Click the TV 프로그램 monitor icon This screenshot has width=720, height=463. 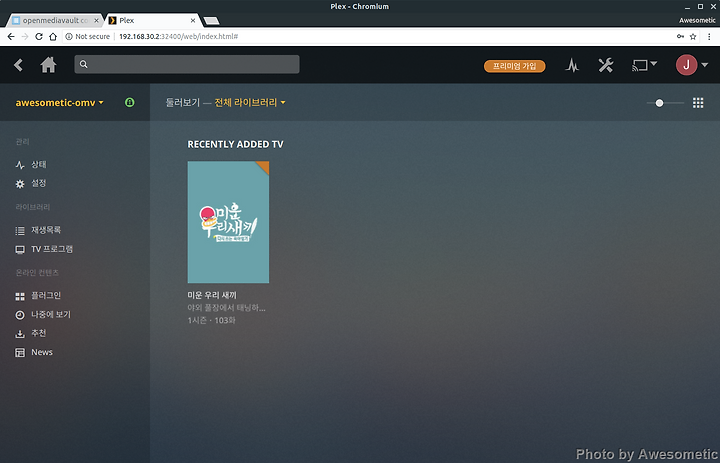[x=20, y=250]
